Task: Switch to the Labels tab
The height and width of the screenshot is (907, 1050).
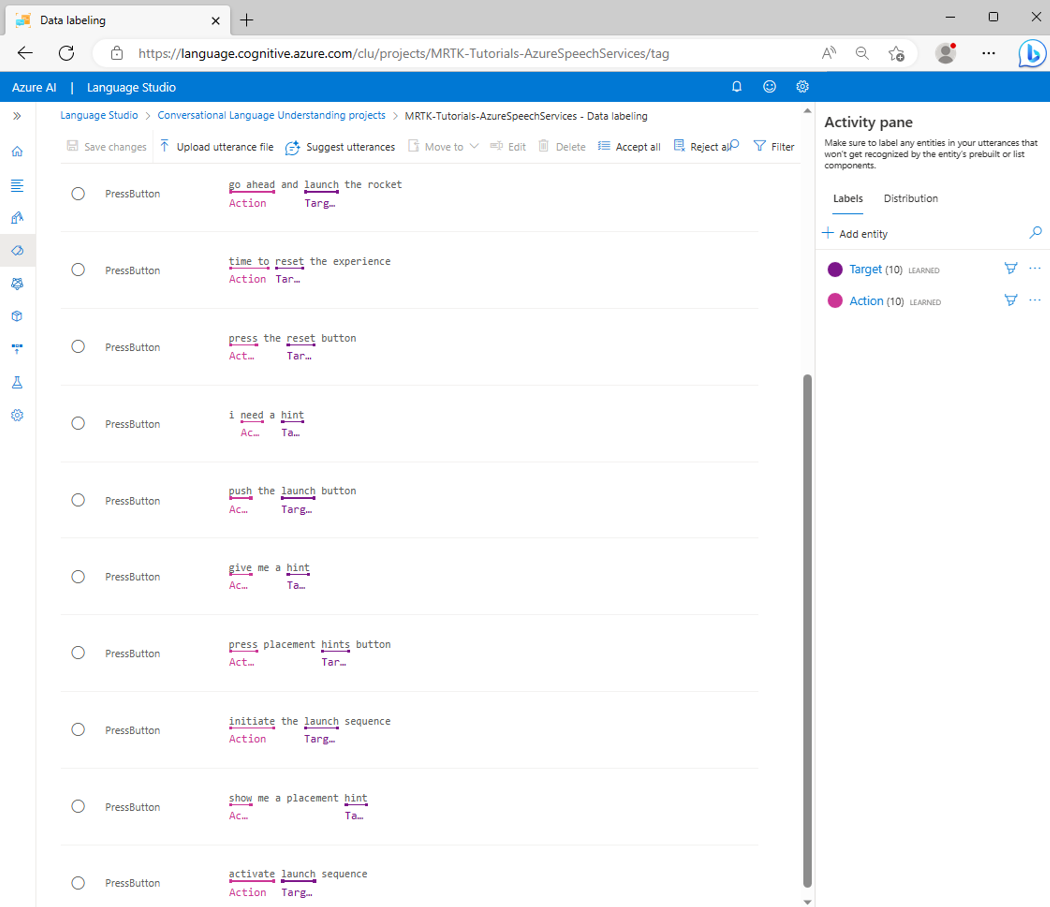Action: coord(848,198)
